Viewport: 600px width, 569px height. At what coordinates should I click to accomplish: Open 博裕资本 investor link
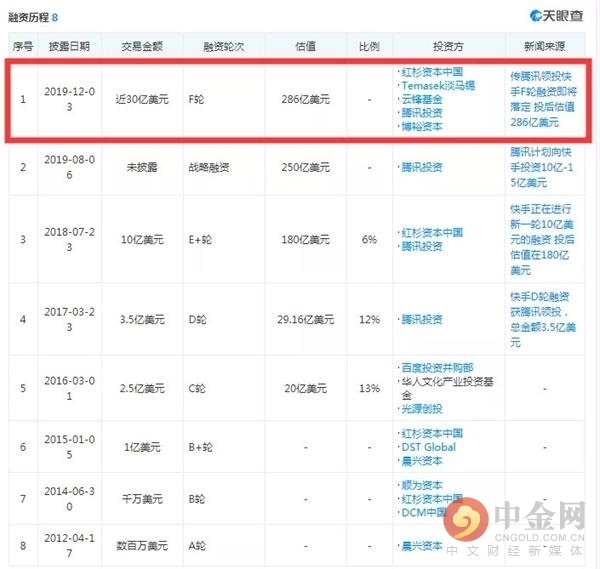[x=422, y=126]
